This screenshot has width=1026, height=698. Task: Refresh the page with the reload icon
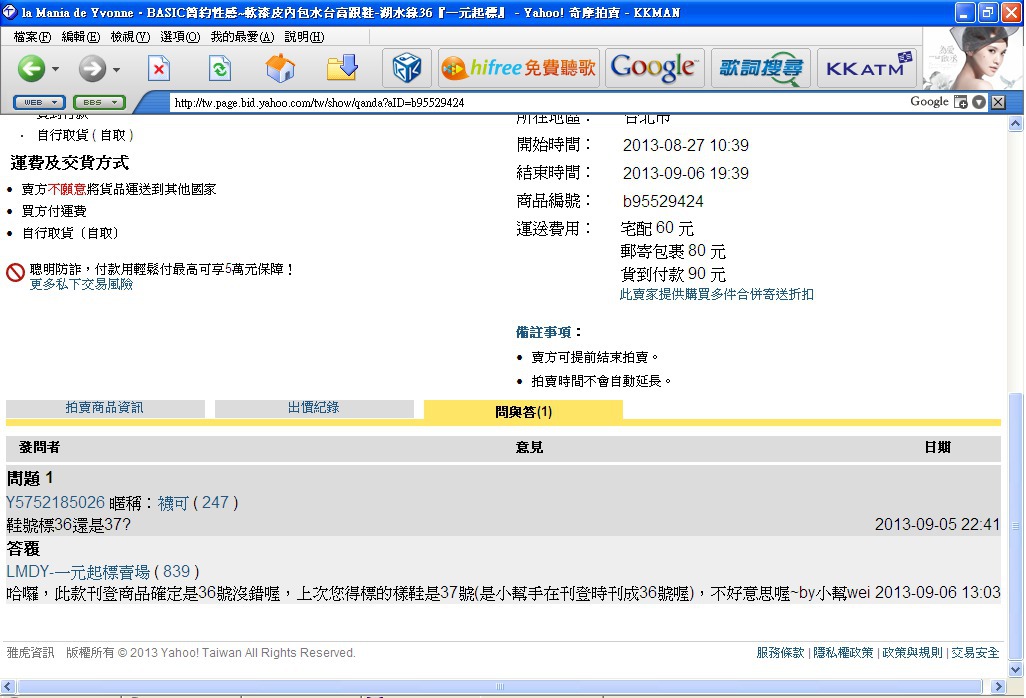[x=220, y=68]
